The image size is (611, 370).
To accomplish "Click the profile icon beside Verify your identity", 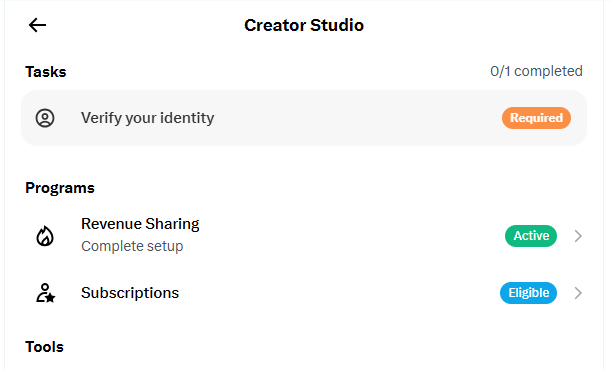I will 45,118.
